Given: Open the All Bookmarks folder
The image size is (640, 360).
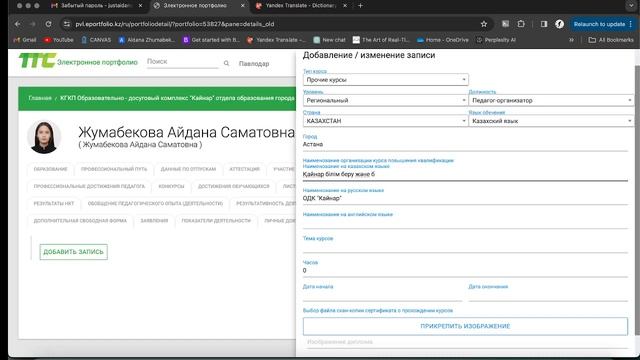Looking at the screenshot, I should click(611, 40).
